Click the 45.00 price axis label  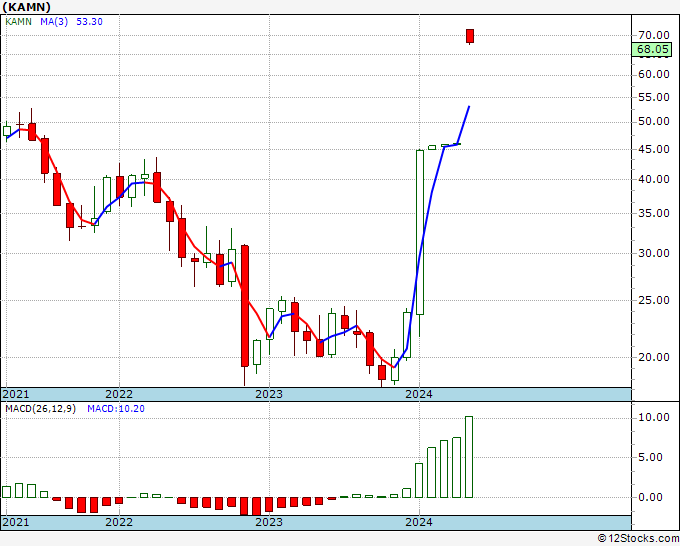654,149
